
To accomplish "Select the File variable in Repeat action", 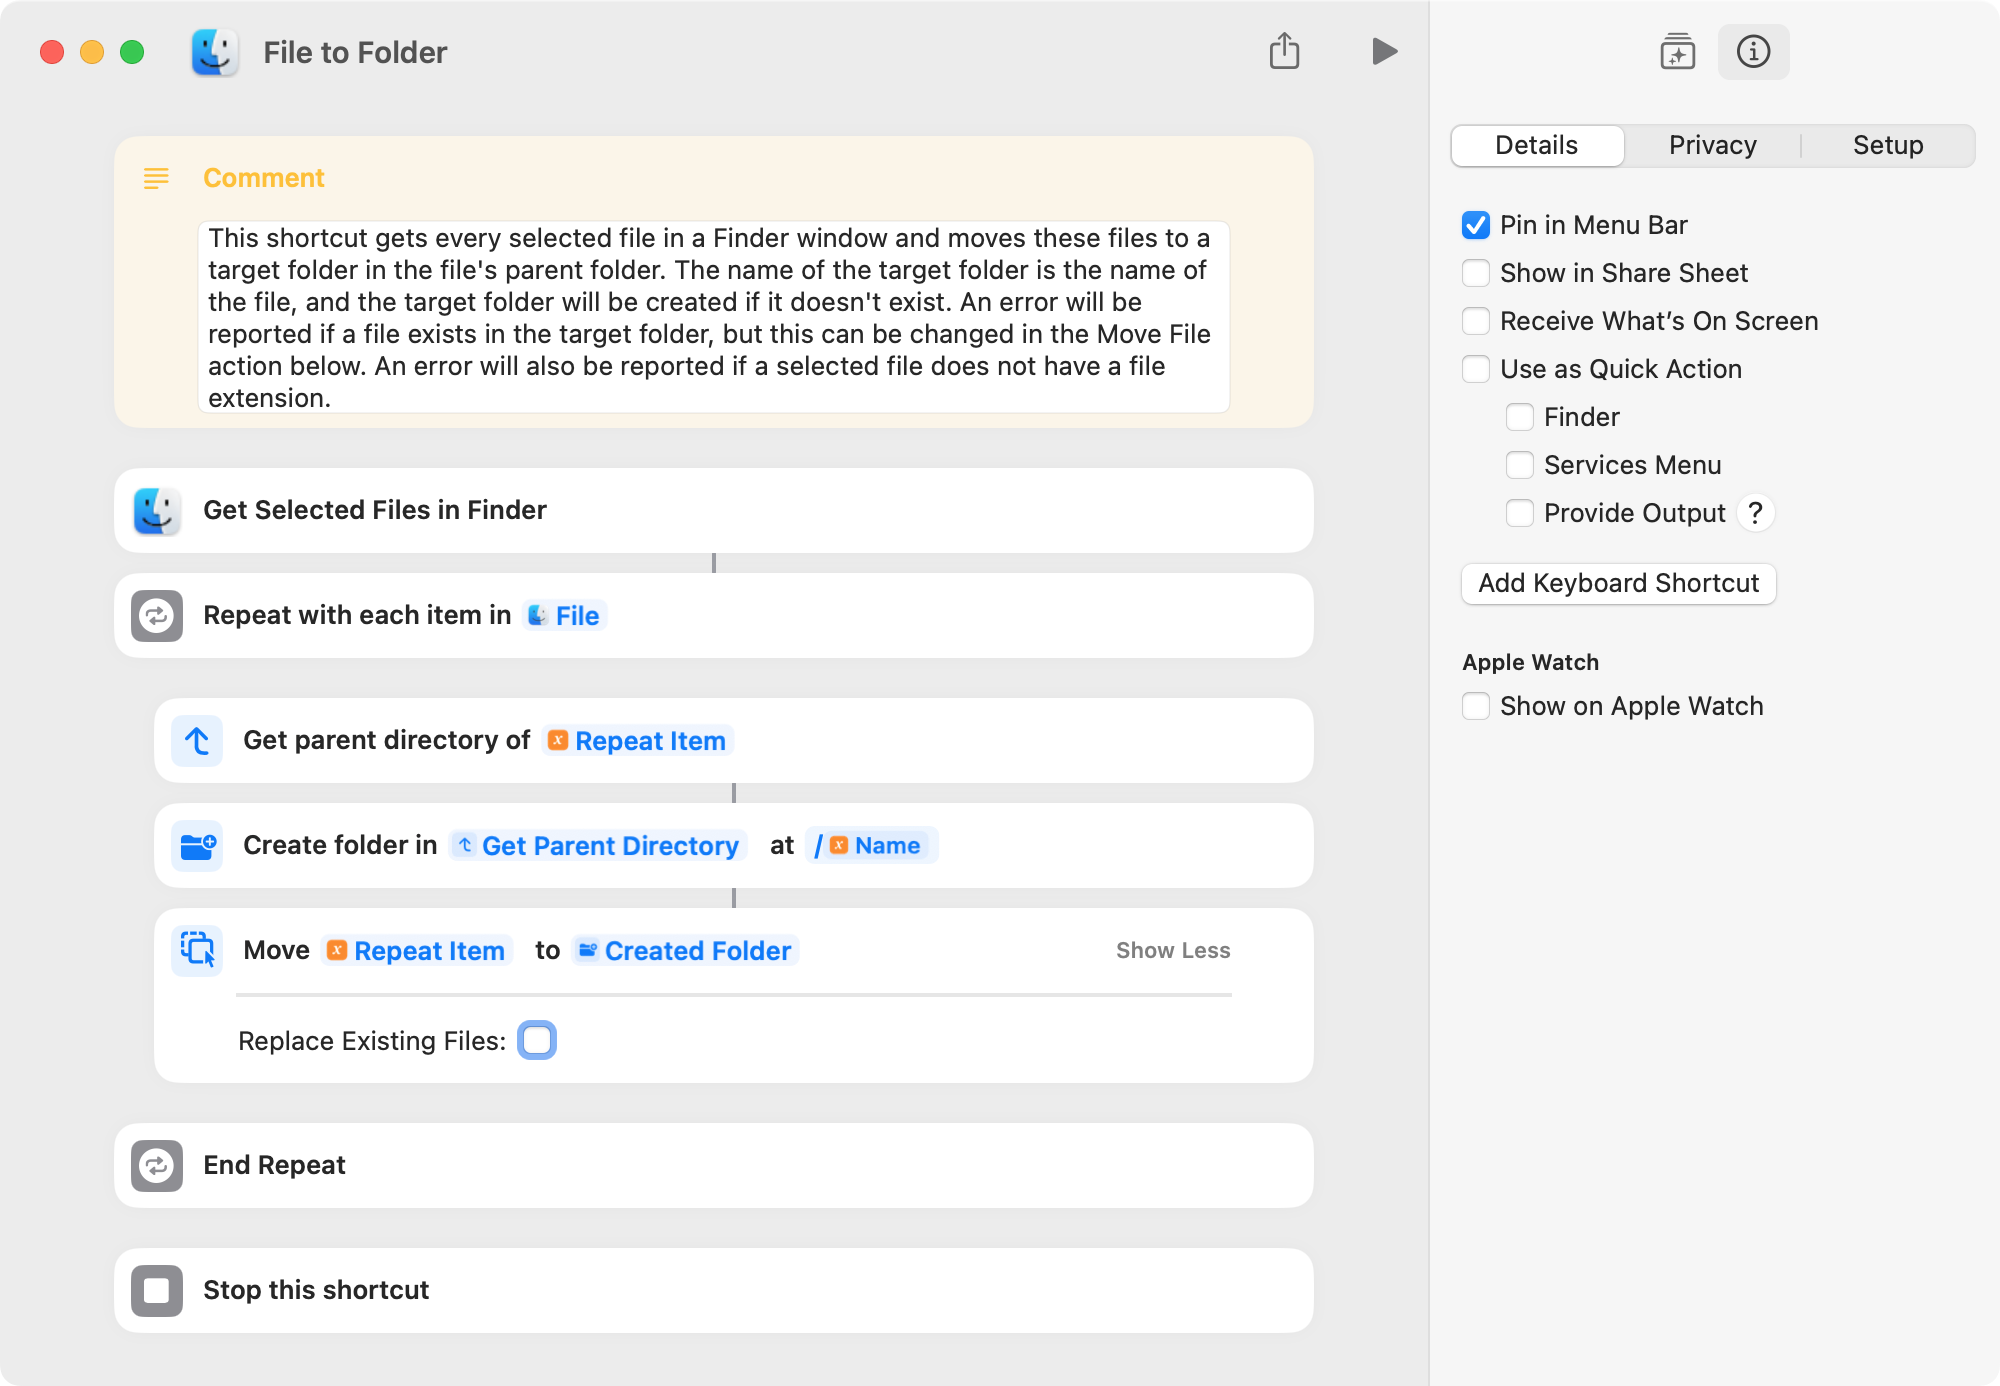I will 565,616.
